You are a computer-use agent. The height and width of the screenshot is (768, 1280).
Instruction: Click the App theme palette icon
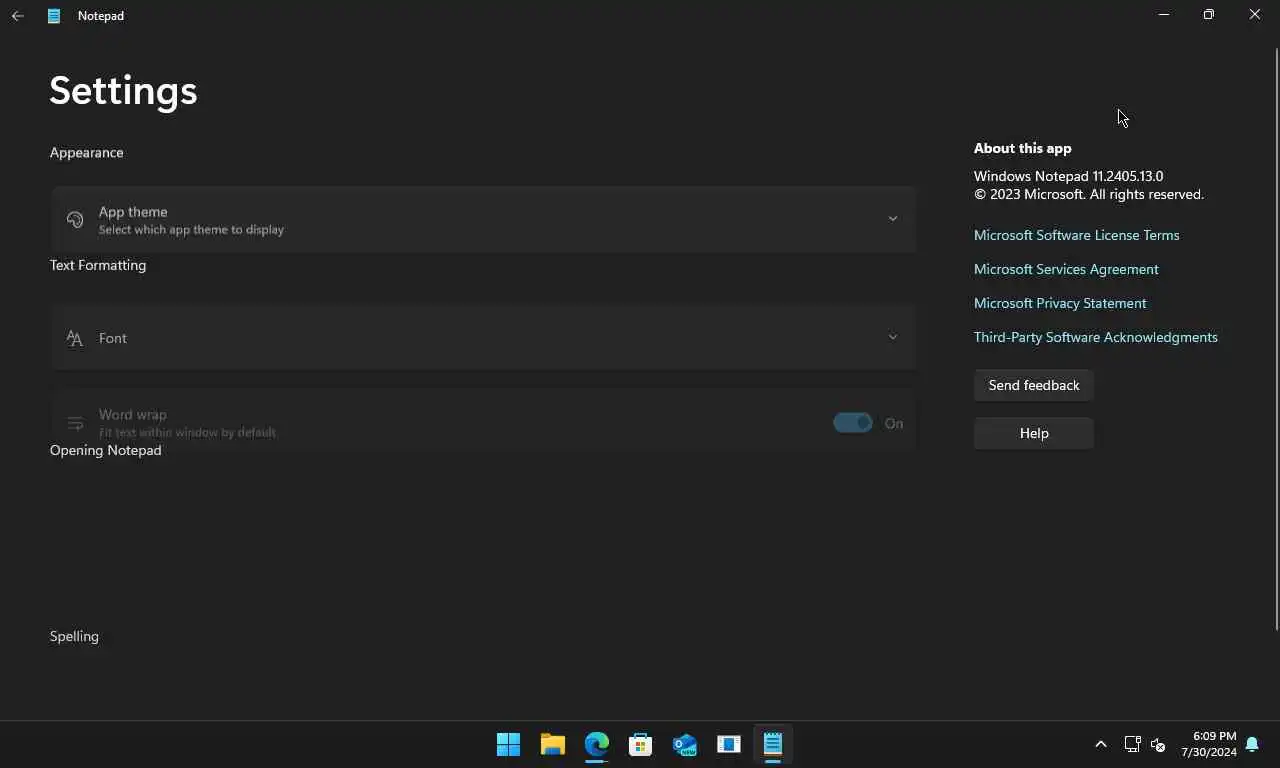(x=75, y=220)
